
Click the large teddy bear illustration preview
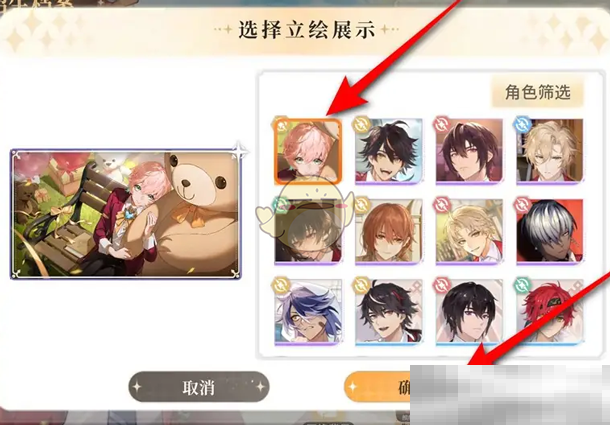coord(126,214)
